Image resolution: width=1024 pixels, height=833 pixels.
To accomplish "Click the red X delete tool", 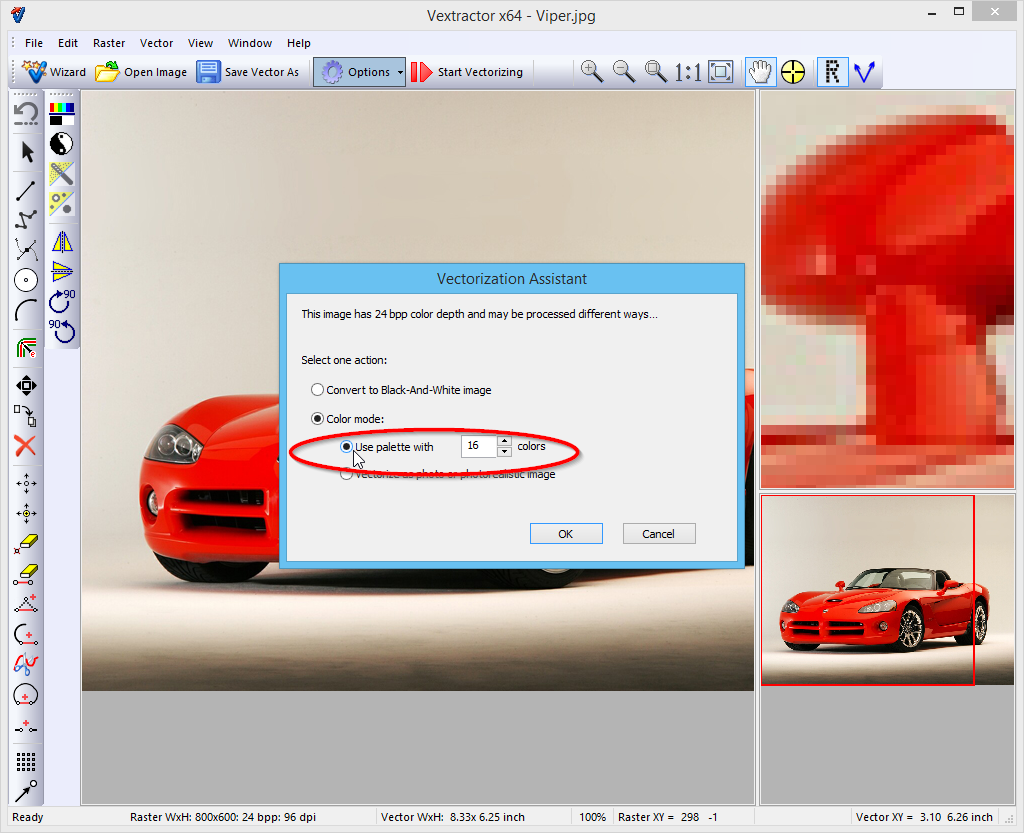I will [x=26, y=446].
